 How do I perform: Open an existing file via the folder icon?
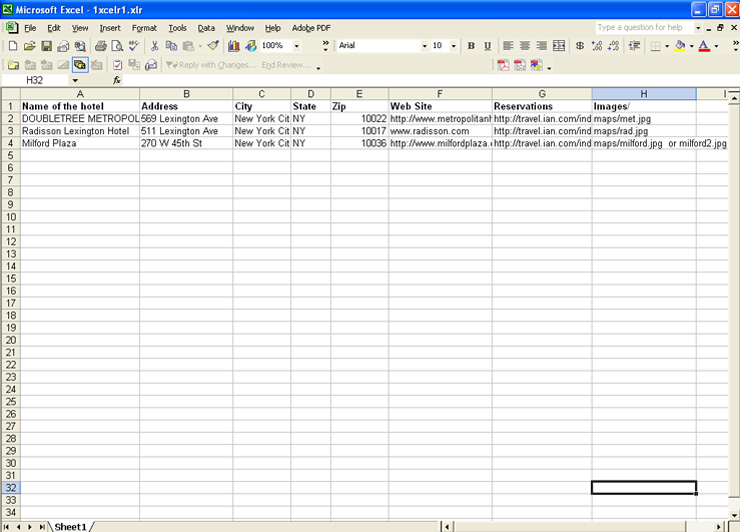click(x=29, y=46)
